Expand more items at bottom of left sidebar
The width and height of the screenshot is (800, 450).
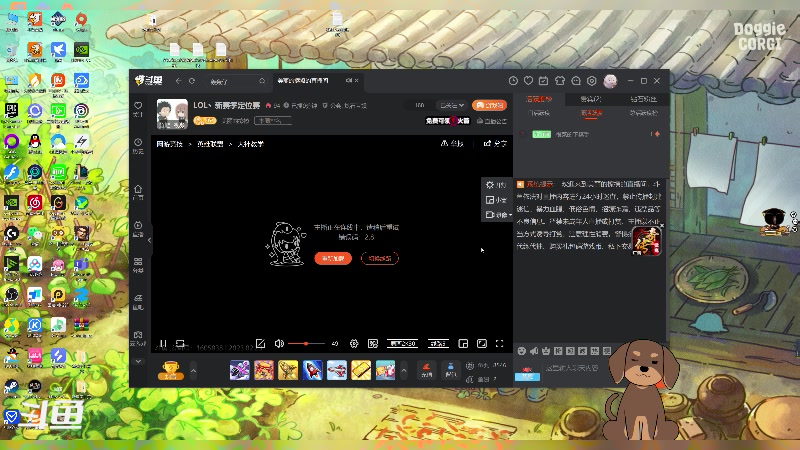(138, 361)
